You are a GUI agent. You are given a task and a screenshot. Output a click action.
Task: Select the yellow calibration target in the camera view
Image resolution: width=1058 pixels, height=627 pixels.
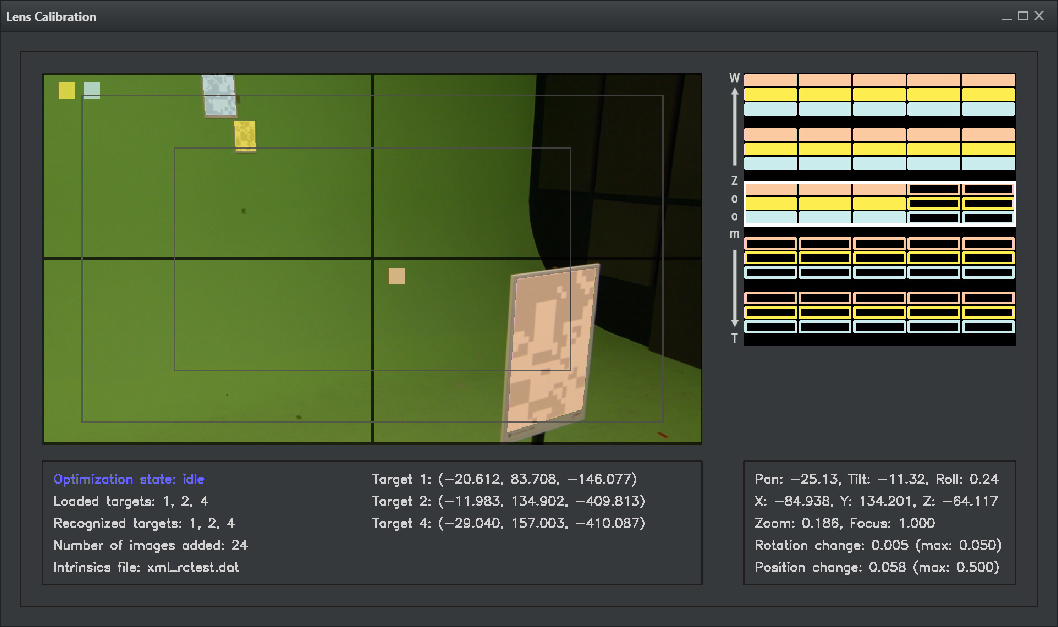point(245,134)
